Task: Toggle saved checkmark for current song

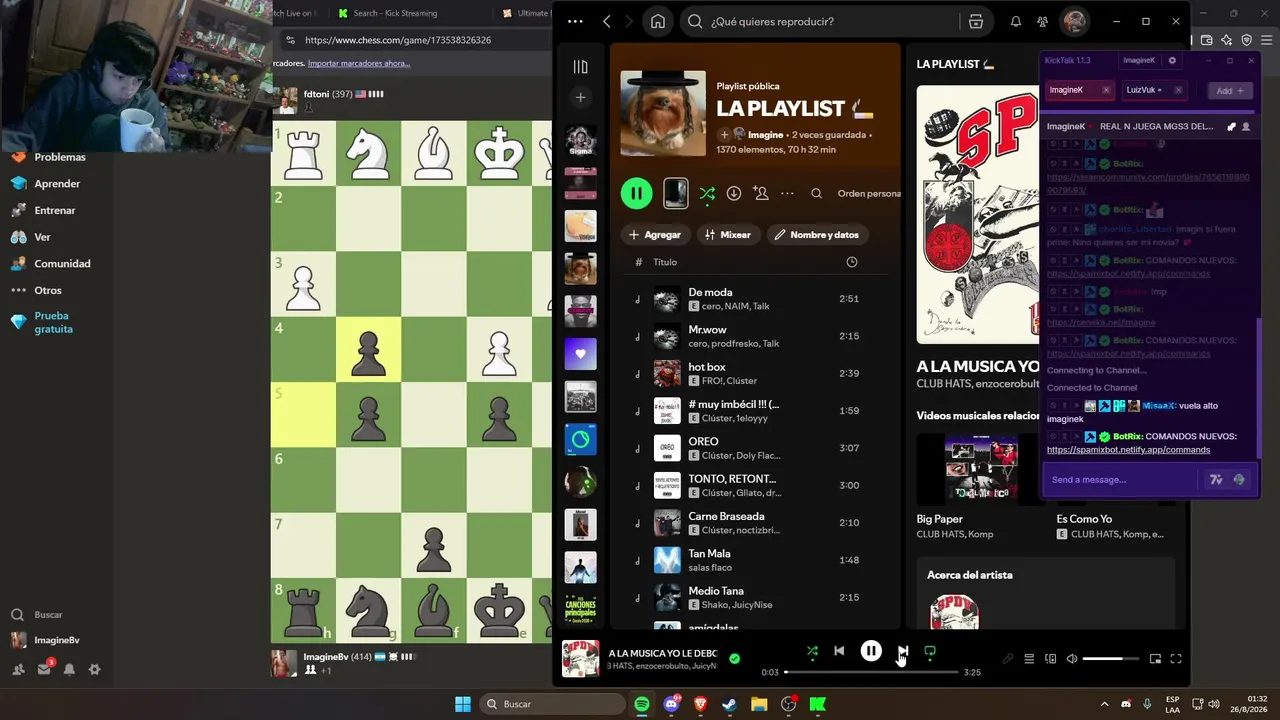Action: (x=735, y=658)
